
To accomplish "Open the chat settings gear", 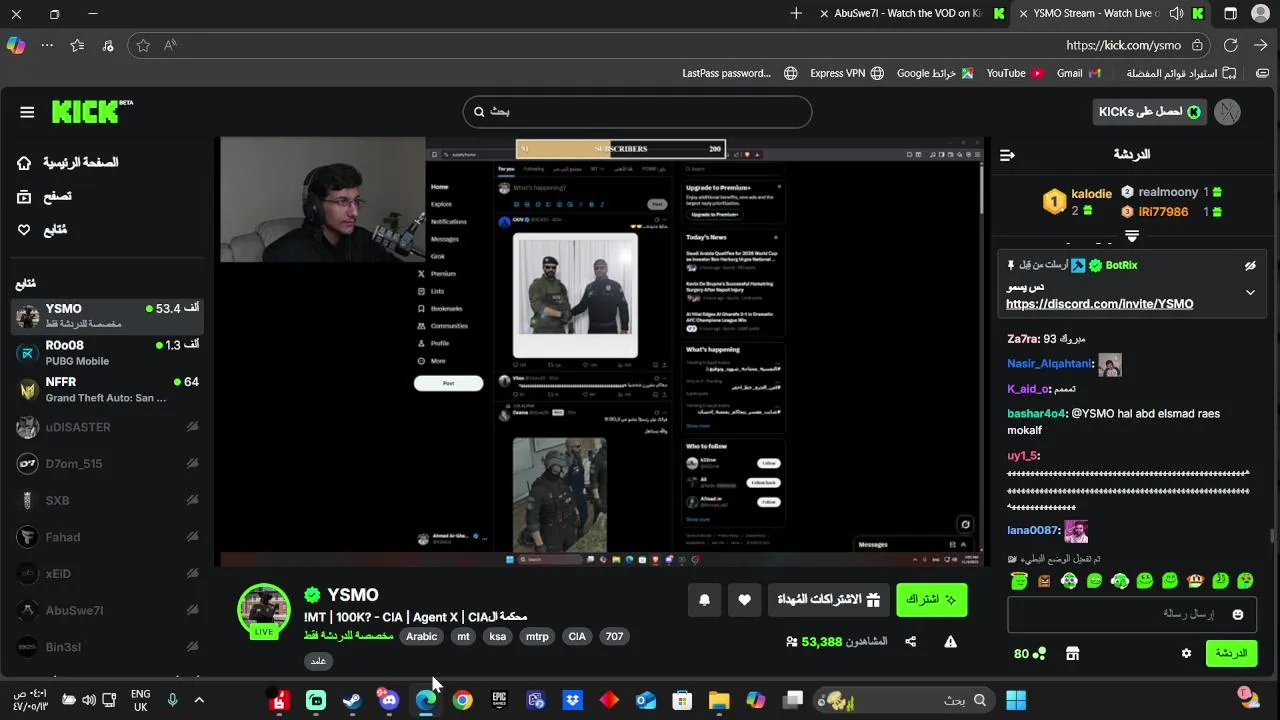I will pos(1186,654).
